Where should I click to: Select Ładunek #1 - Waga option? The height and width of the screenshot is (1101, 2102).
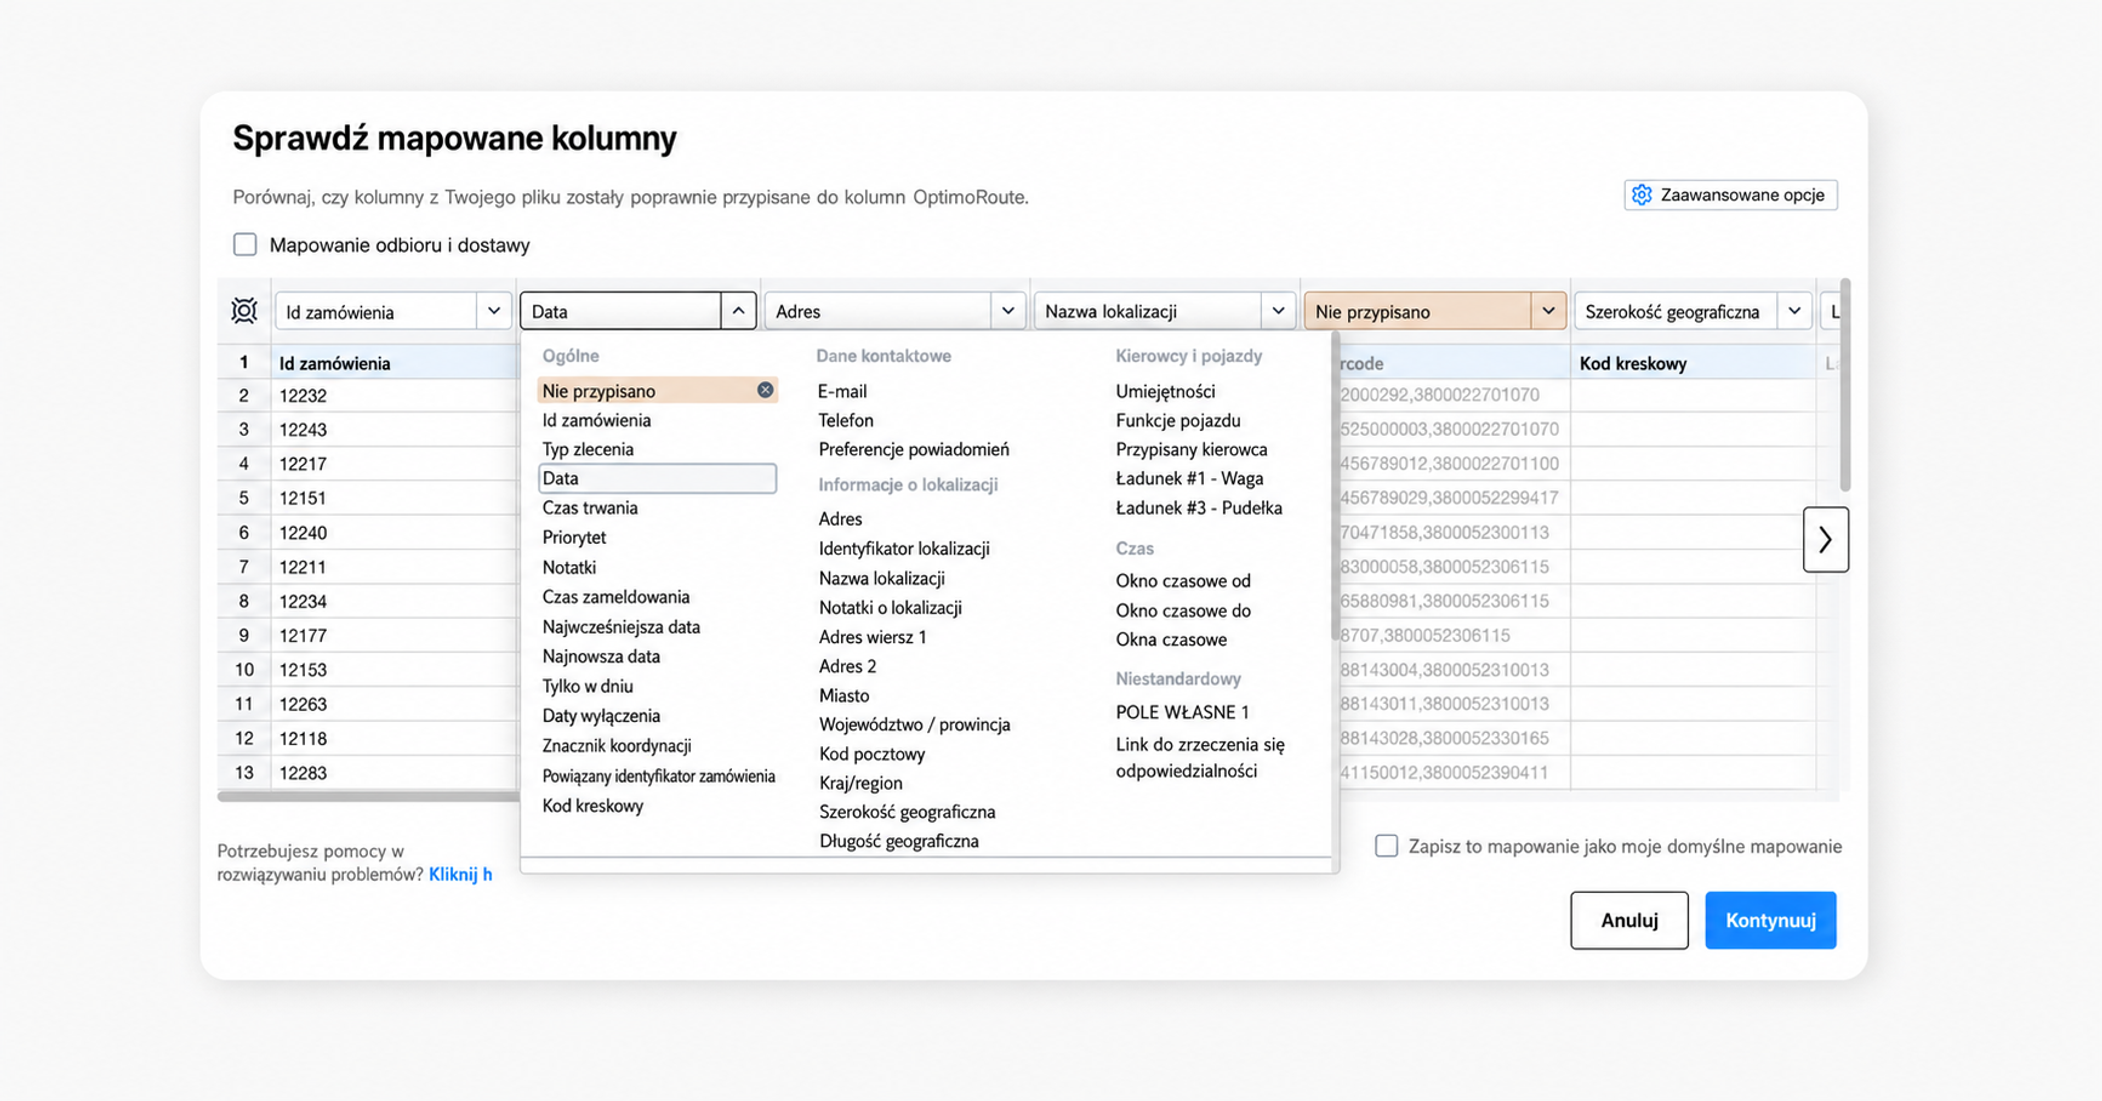pos(1189,479)
